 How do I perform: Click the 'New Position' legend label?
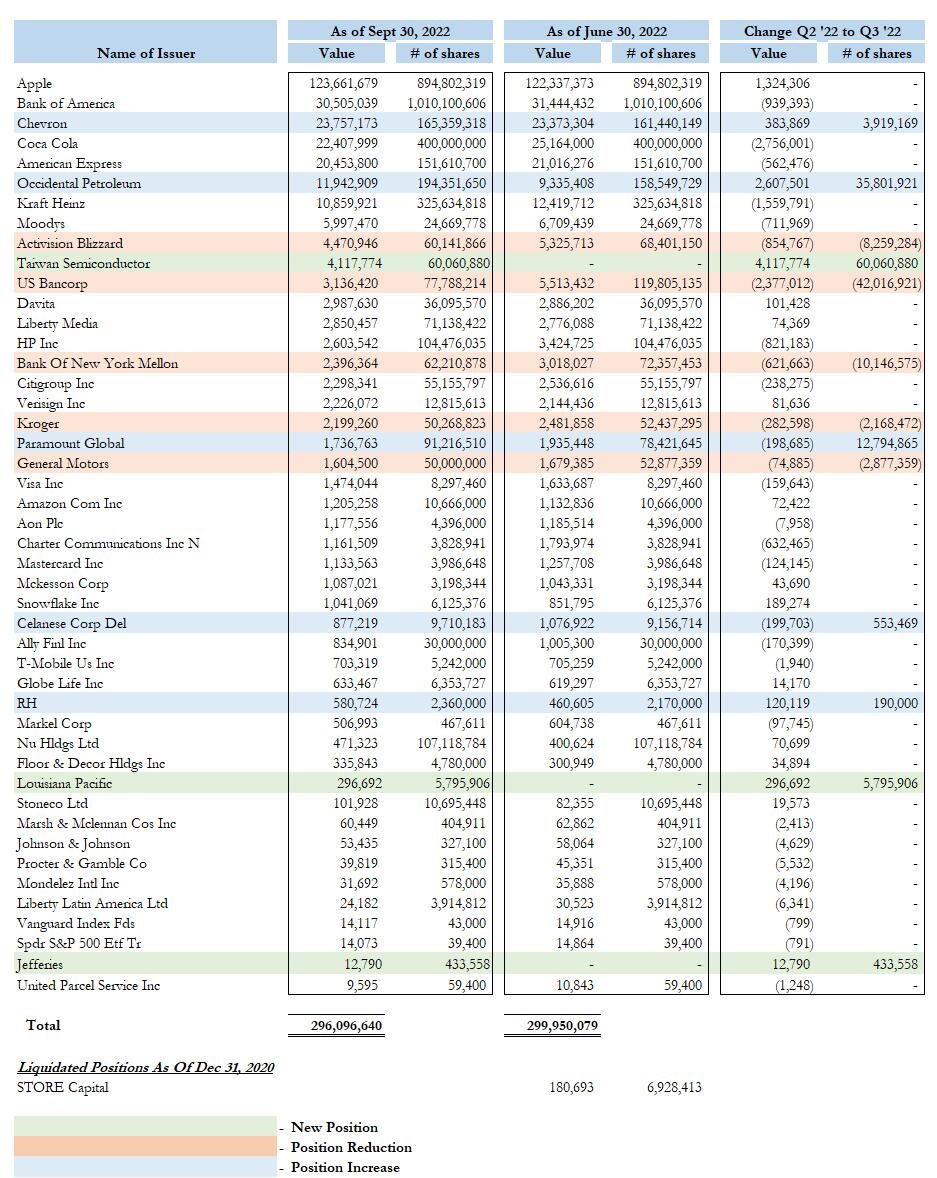pos(334,1128)
